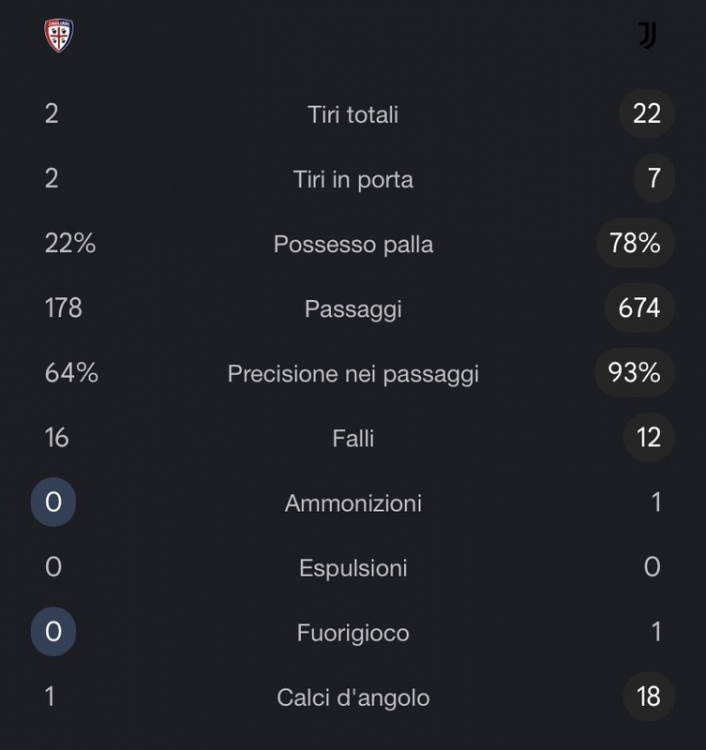Click Cagliari highlighted Ammonizioni value 0
This screenshot has height=750, width=706.
pos(54,502)
